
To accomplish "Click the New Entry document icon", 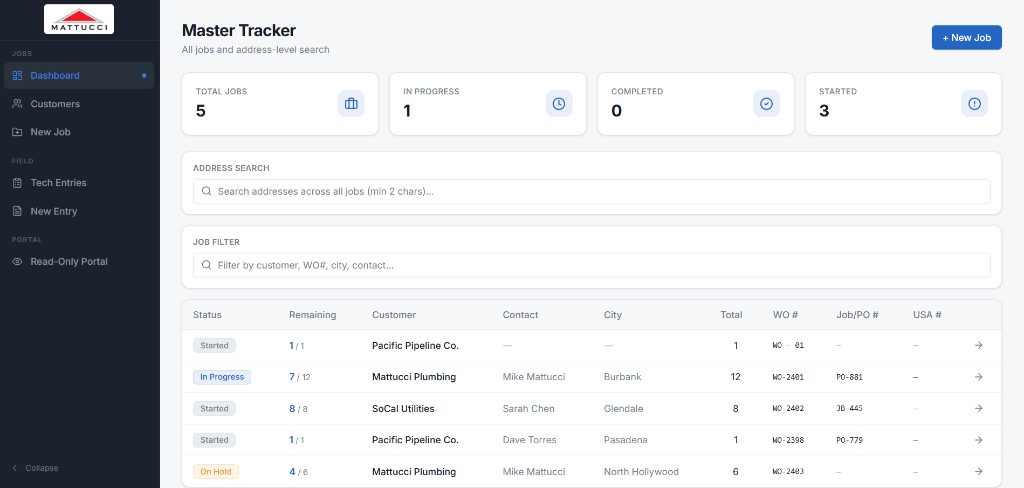I will click(18, 211).
